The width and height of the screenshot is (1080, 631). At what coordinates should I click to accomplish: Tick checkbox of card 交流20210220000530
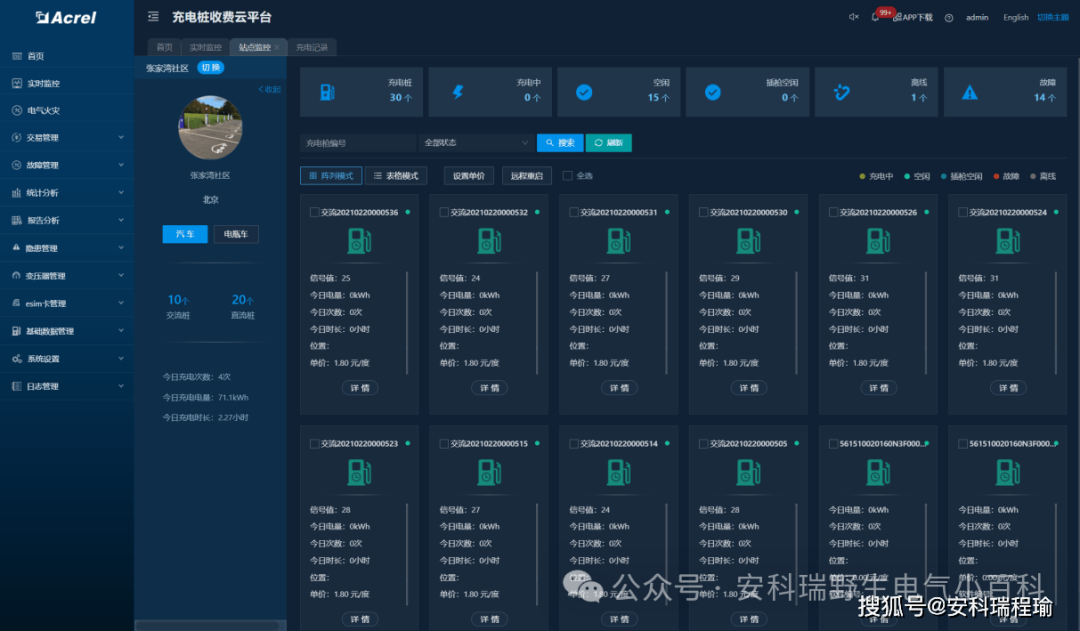[x=703, y=212]
